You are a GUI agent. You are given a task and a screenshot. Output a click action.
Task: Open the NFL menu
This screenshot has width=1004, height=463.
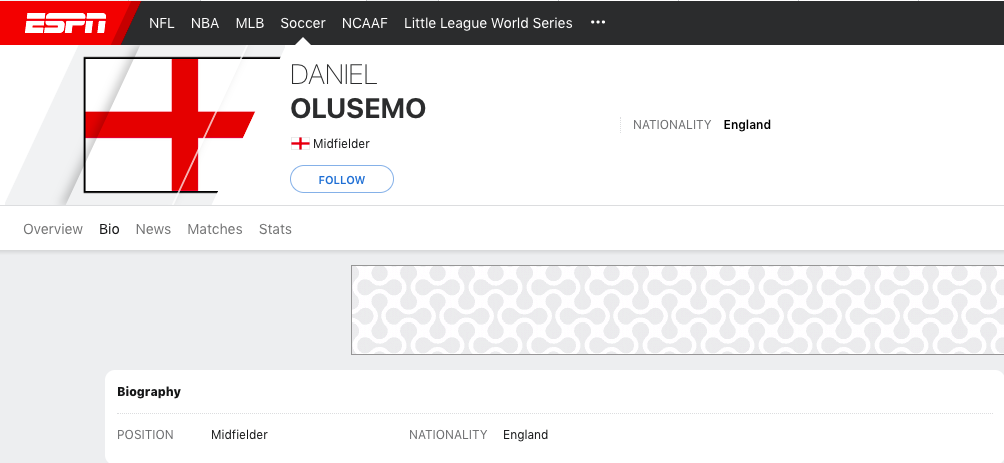(x=161, y=23)
